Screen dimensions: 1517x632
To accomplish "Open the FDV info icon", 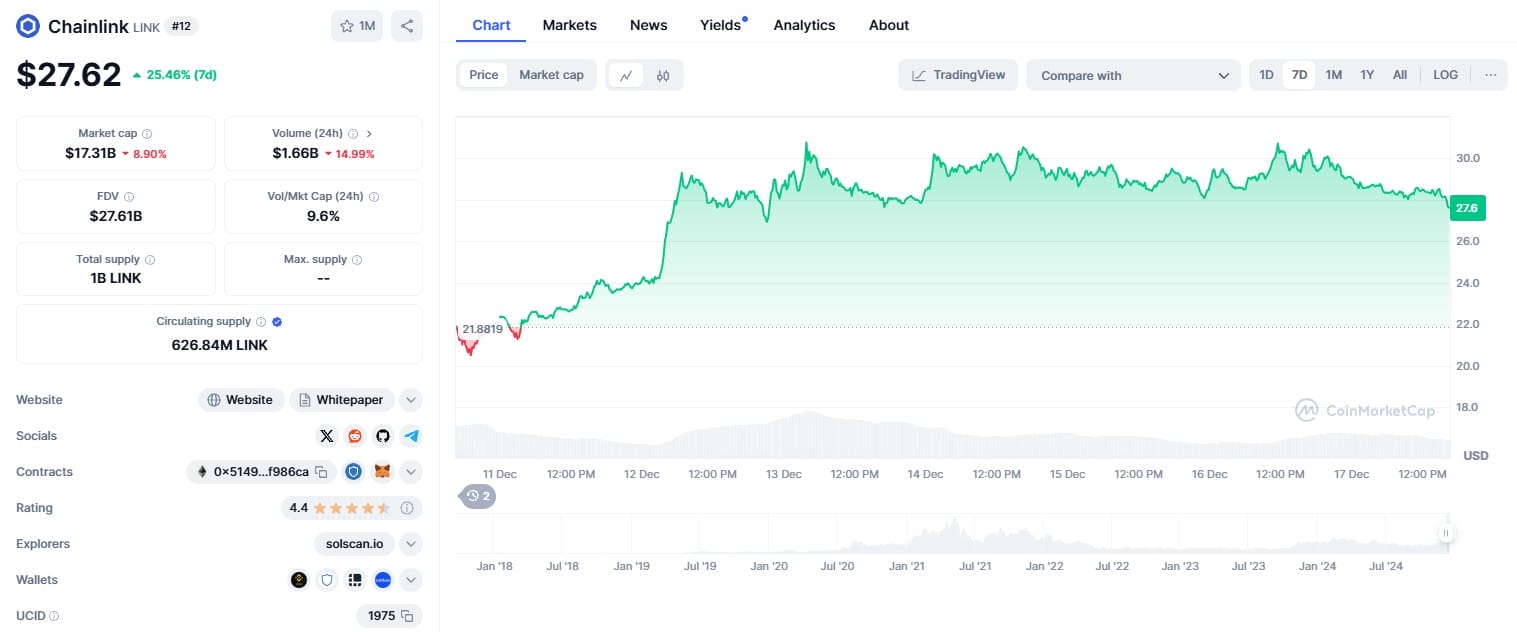I will (x=129, y=197).
